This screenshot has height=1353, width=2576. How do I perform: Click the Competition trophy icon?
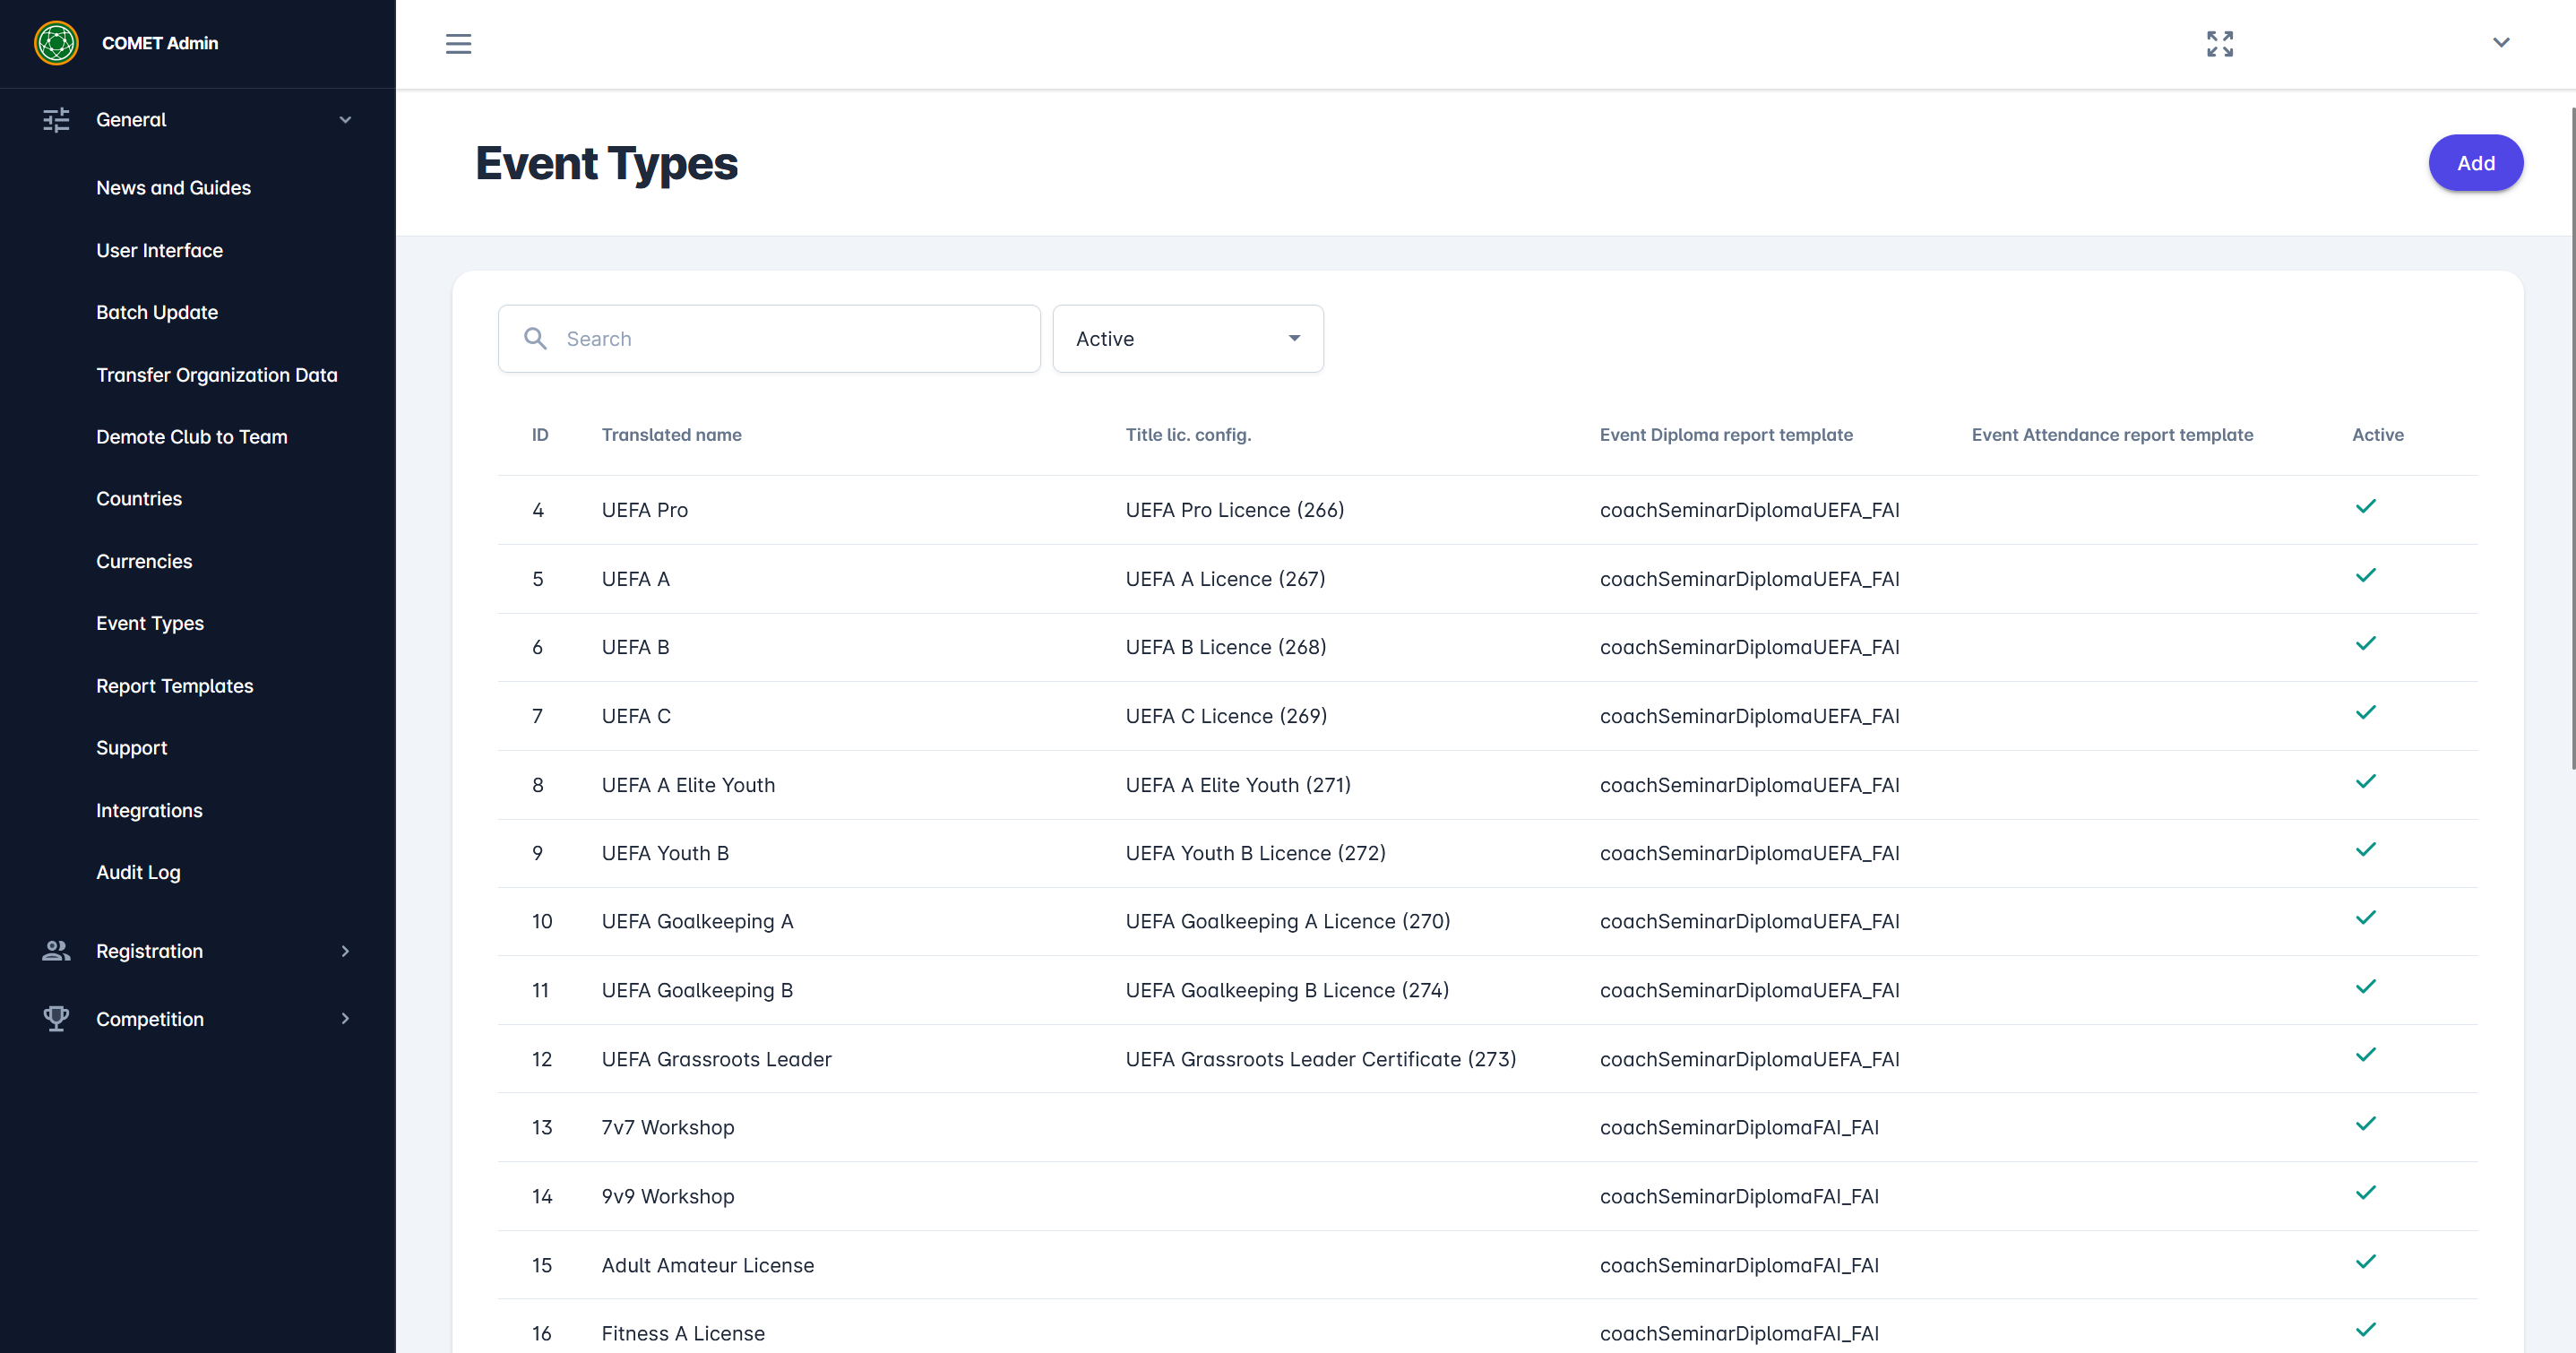[56, 1019]
